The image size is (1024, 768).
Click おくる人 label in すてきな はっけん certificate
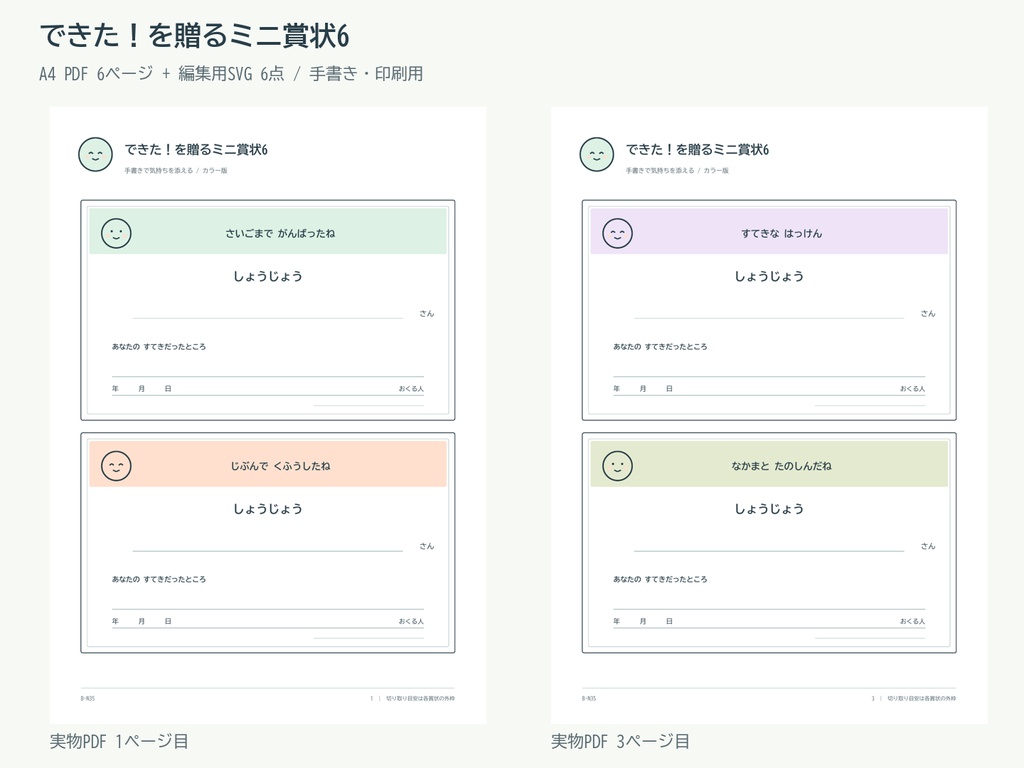pos(913,389)
